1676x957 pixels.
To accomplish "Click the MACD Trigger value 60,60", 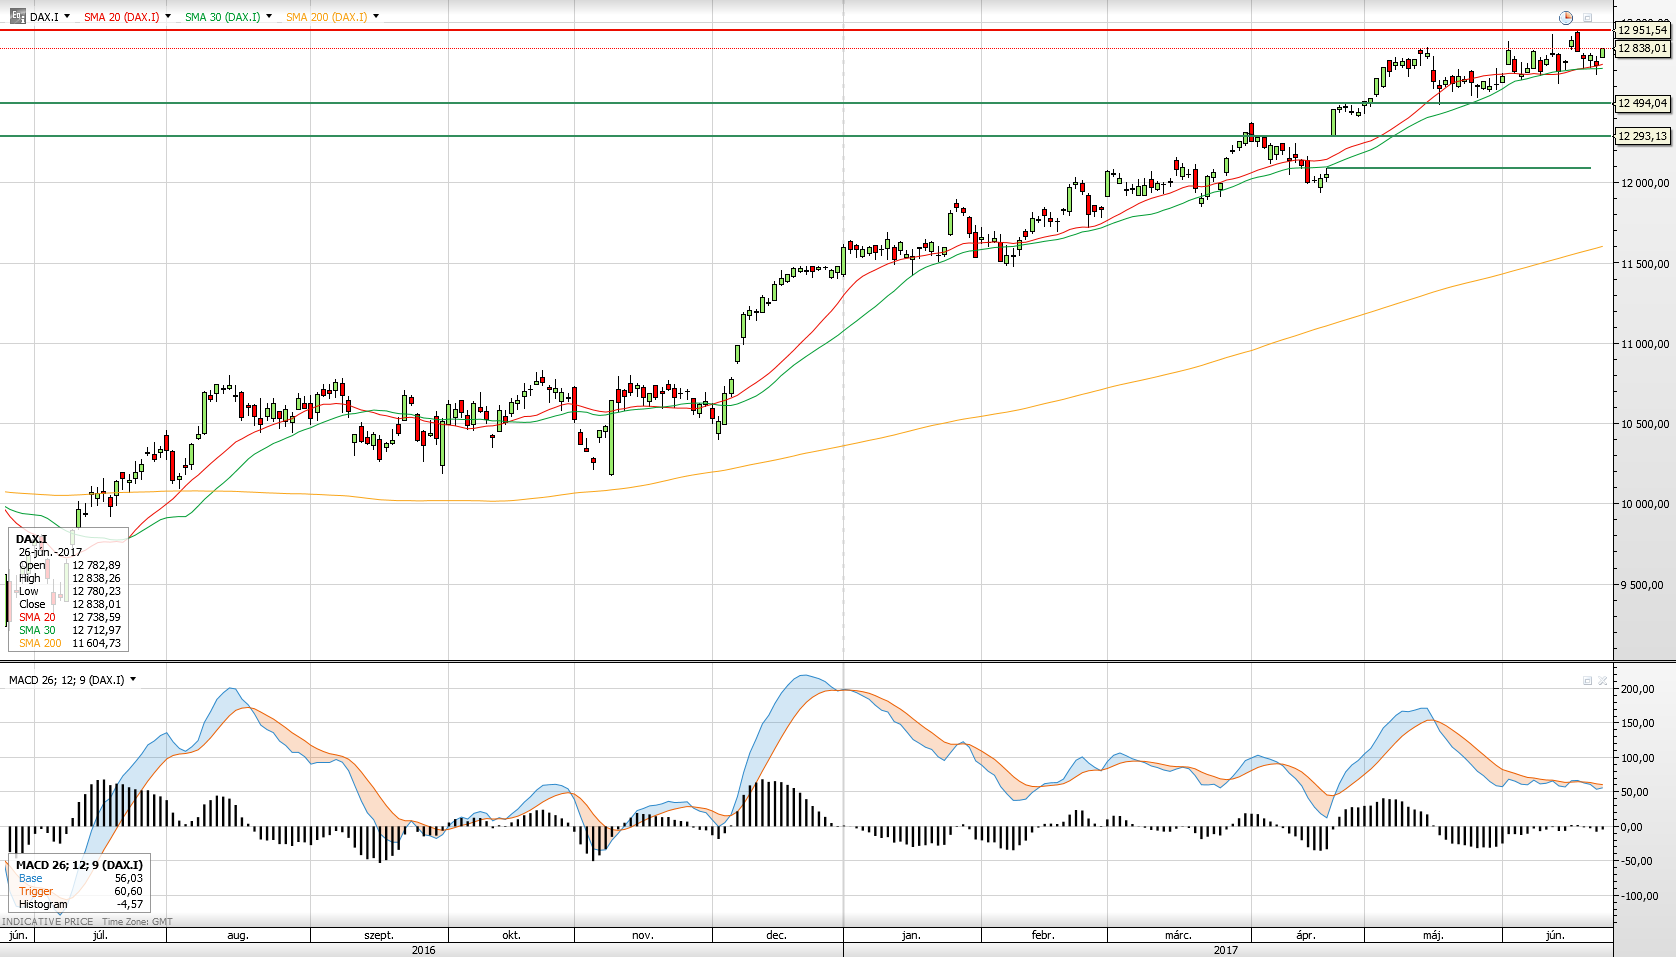I will [128, 891].
